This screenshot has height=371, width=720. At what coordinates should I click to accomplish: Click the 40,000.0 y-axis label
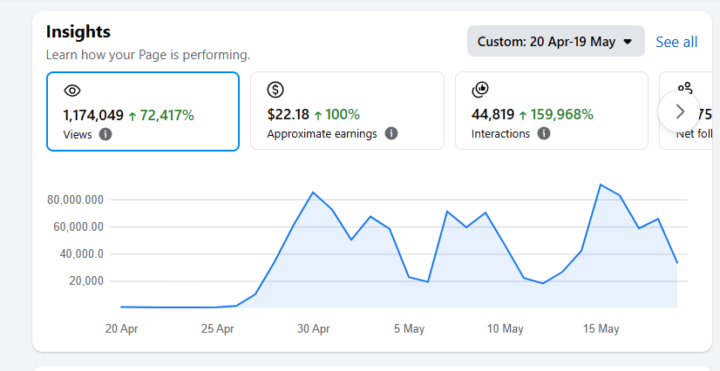point(82,254)
